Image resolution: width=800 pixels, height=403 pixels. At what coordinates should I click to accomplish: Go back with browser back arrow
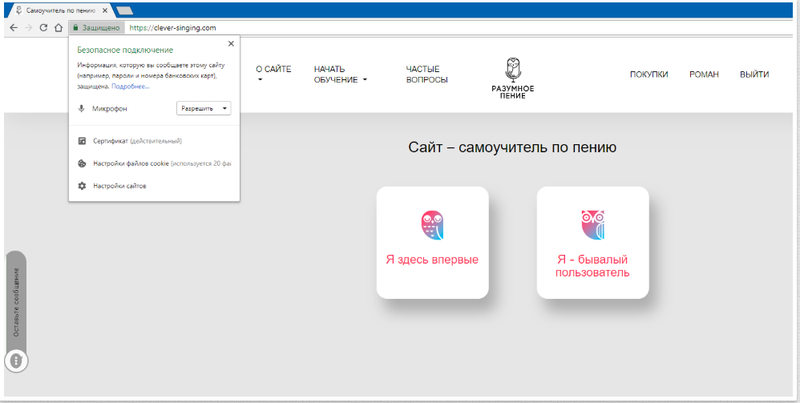pos(14,28)
